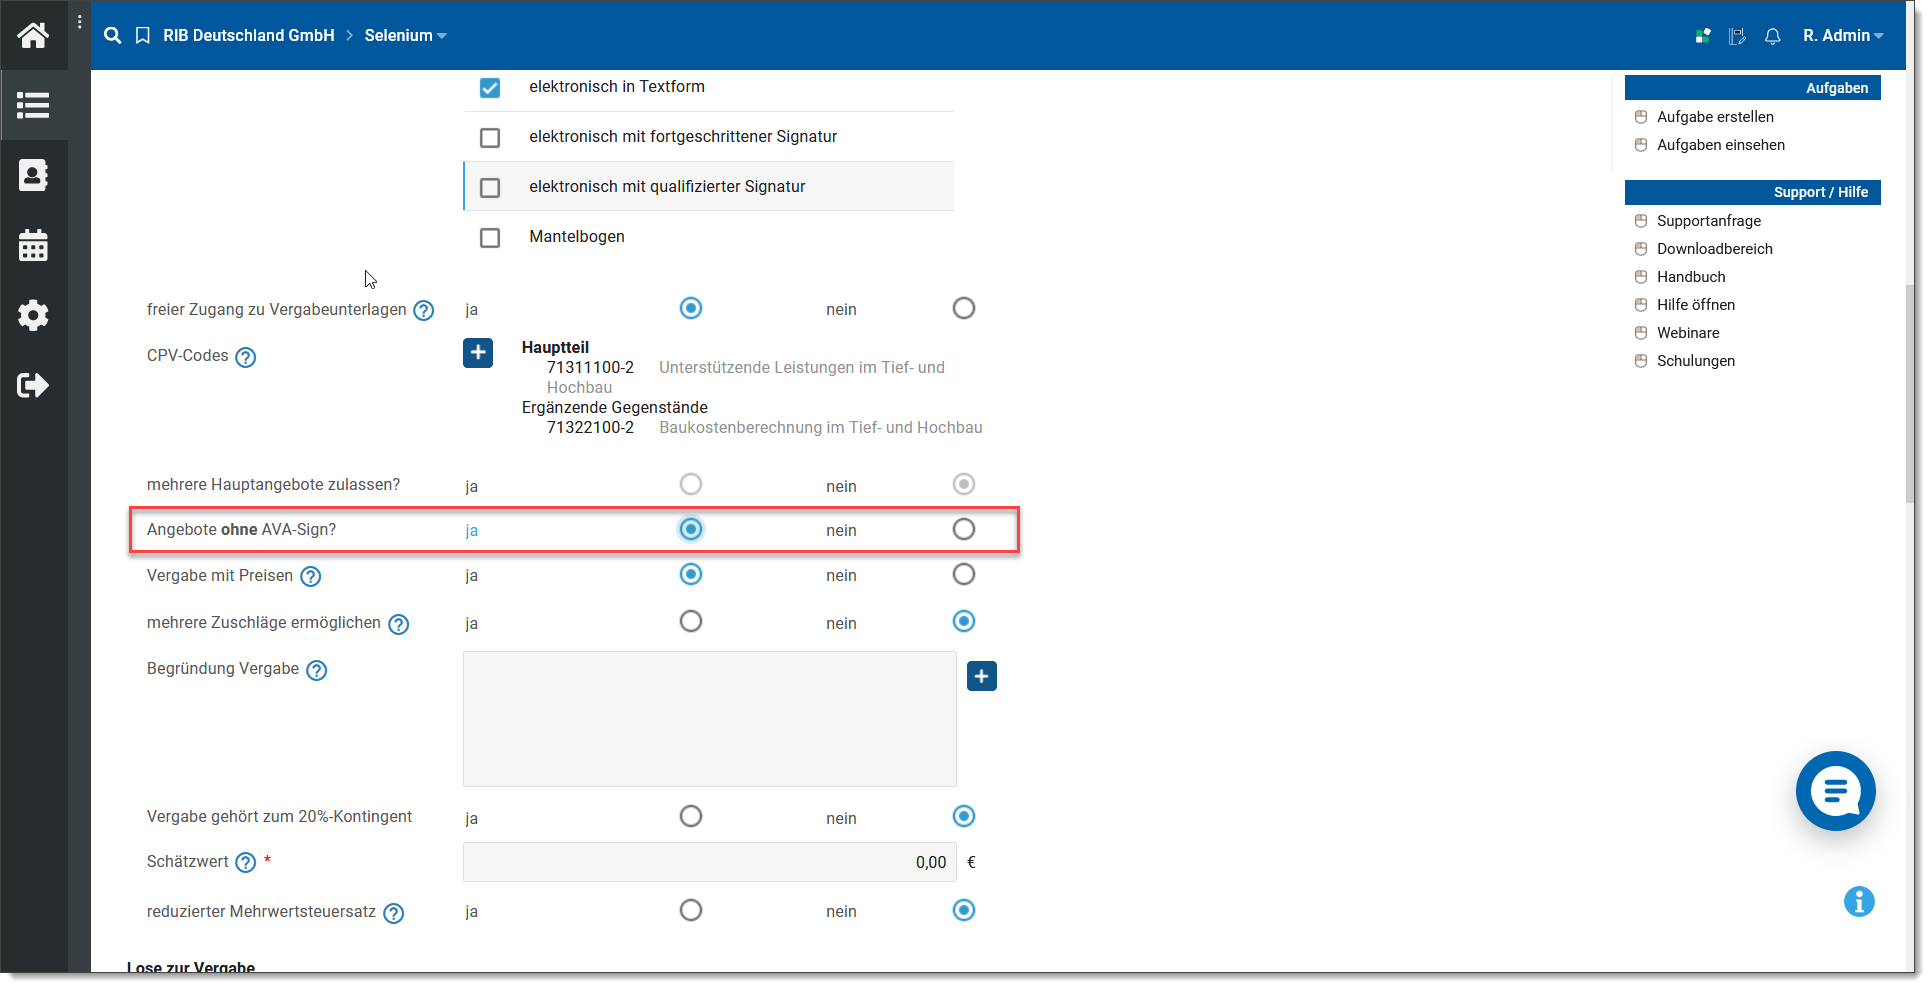Image resolution: width=1930 pixels, height=988 pixels.
Task: Select ja for freier Zugang zu Vergabeunterlagen
Action: tap(691, 308)
